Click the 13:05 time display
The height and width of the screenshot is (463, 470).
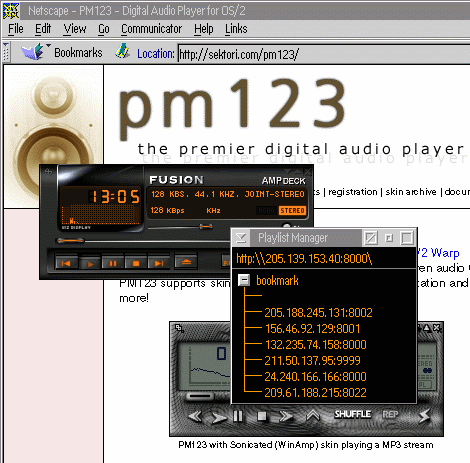[x=115, y=196]
